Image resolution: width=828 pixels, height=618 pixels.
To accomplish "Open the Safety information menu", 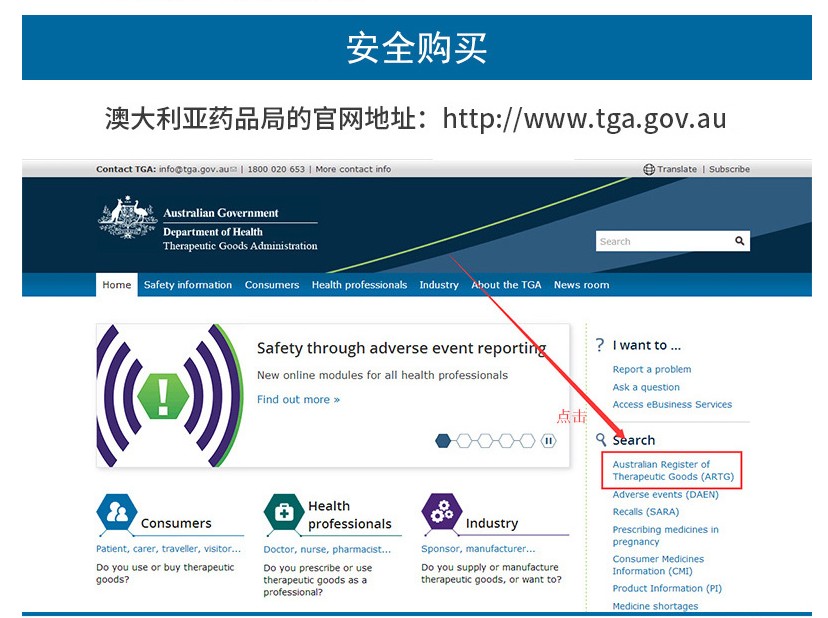I will click(x=187, y=285).
